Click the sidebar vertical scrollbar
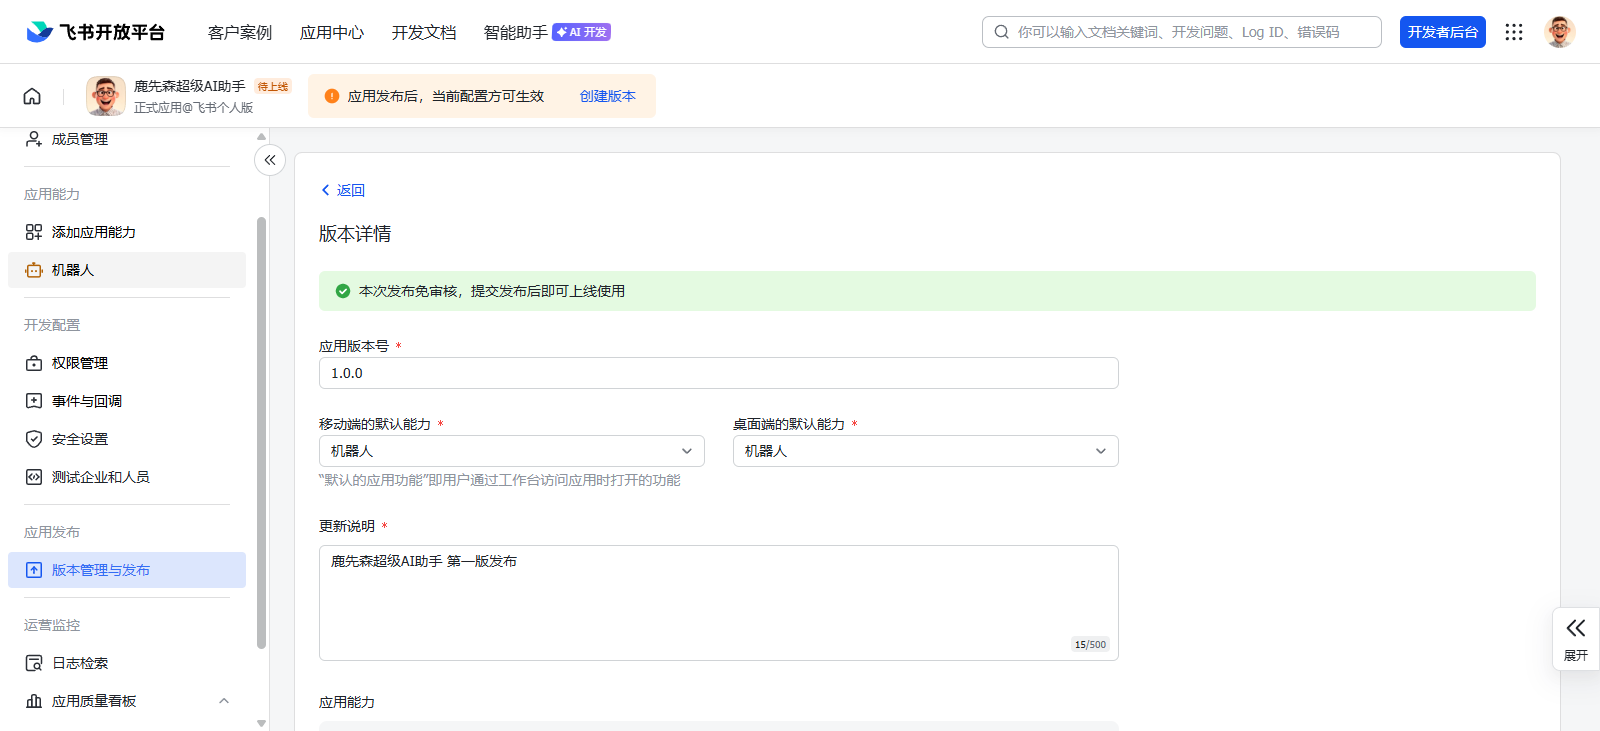This screenshot has width=1600, height=731. 262,432
